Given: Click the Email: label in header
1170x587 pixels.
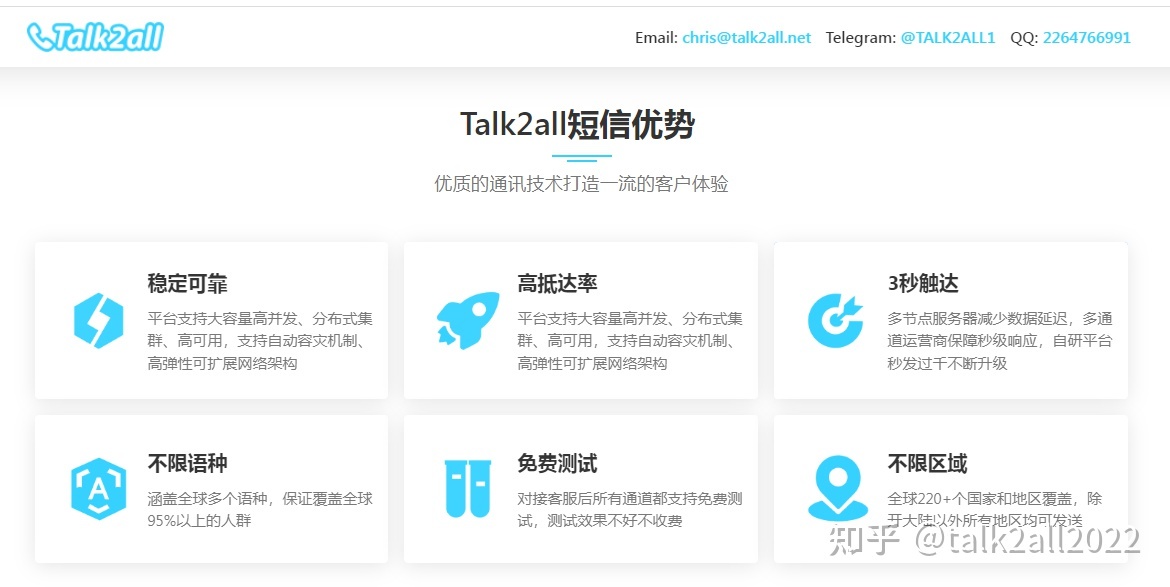Looking at the screenshot, I should (657, 37).
